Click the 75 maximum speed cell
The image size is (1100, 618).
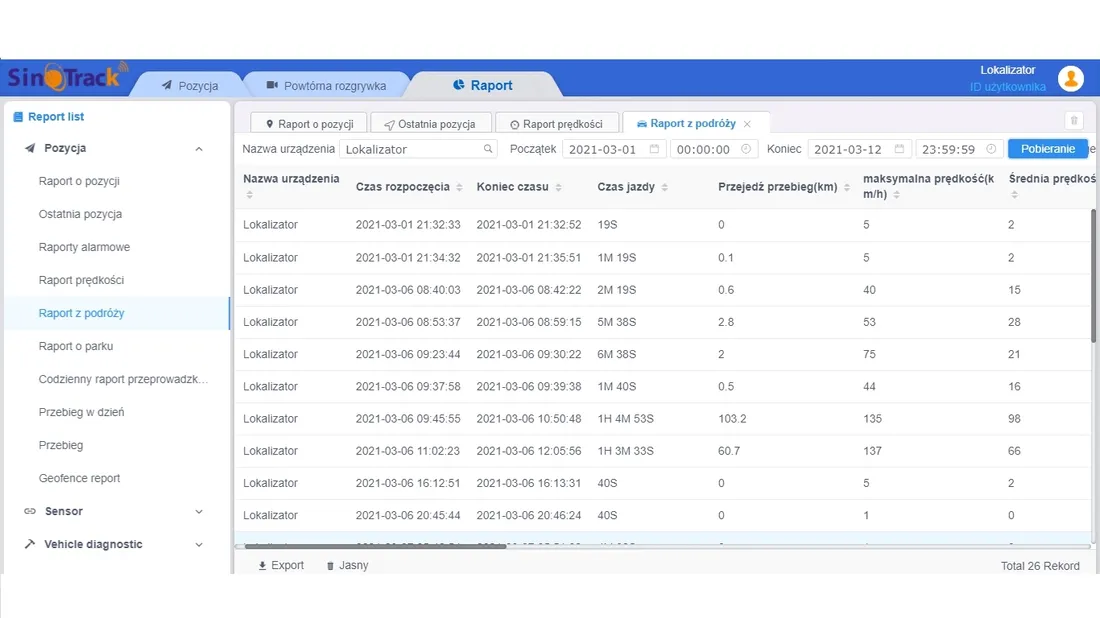pos(869,354)
